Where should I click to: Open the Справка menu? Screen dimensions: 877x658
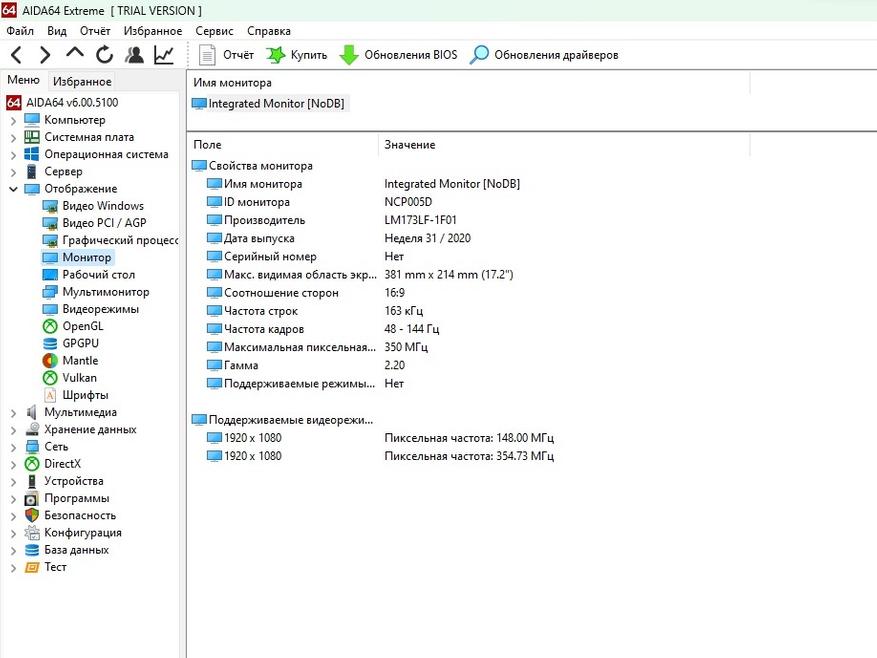[268, 31]
